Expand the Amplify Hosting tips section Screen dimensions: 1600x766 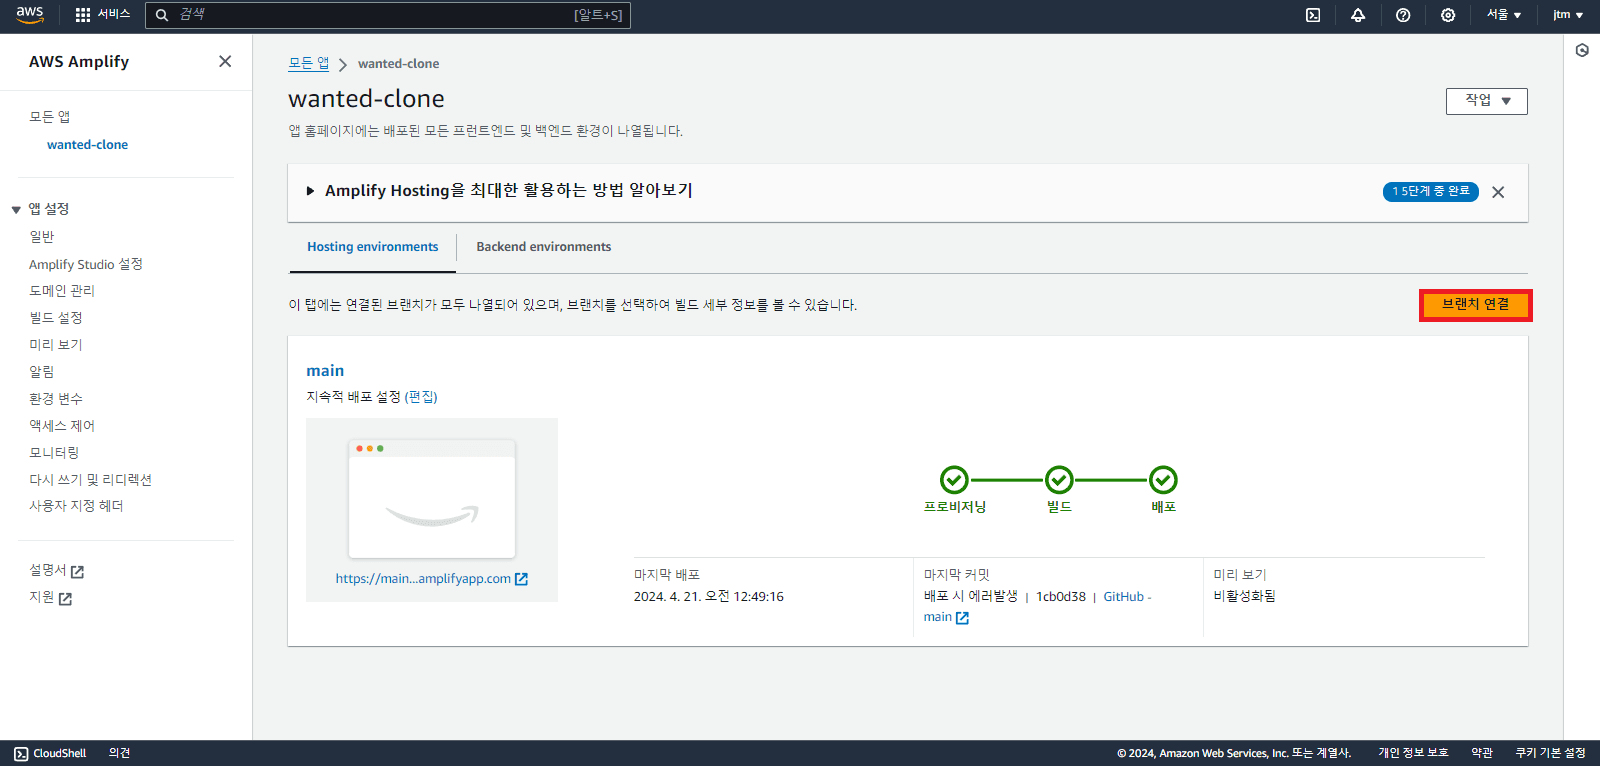click(311, 191)
